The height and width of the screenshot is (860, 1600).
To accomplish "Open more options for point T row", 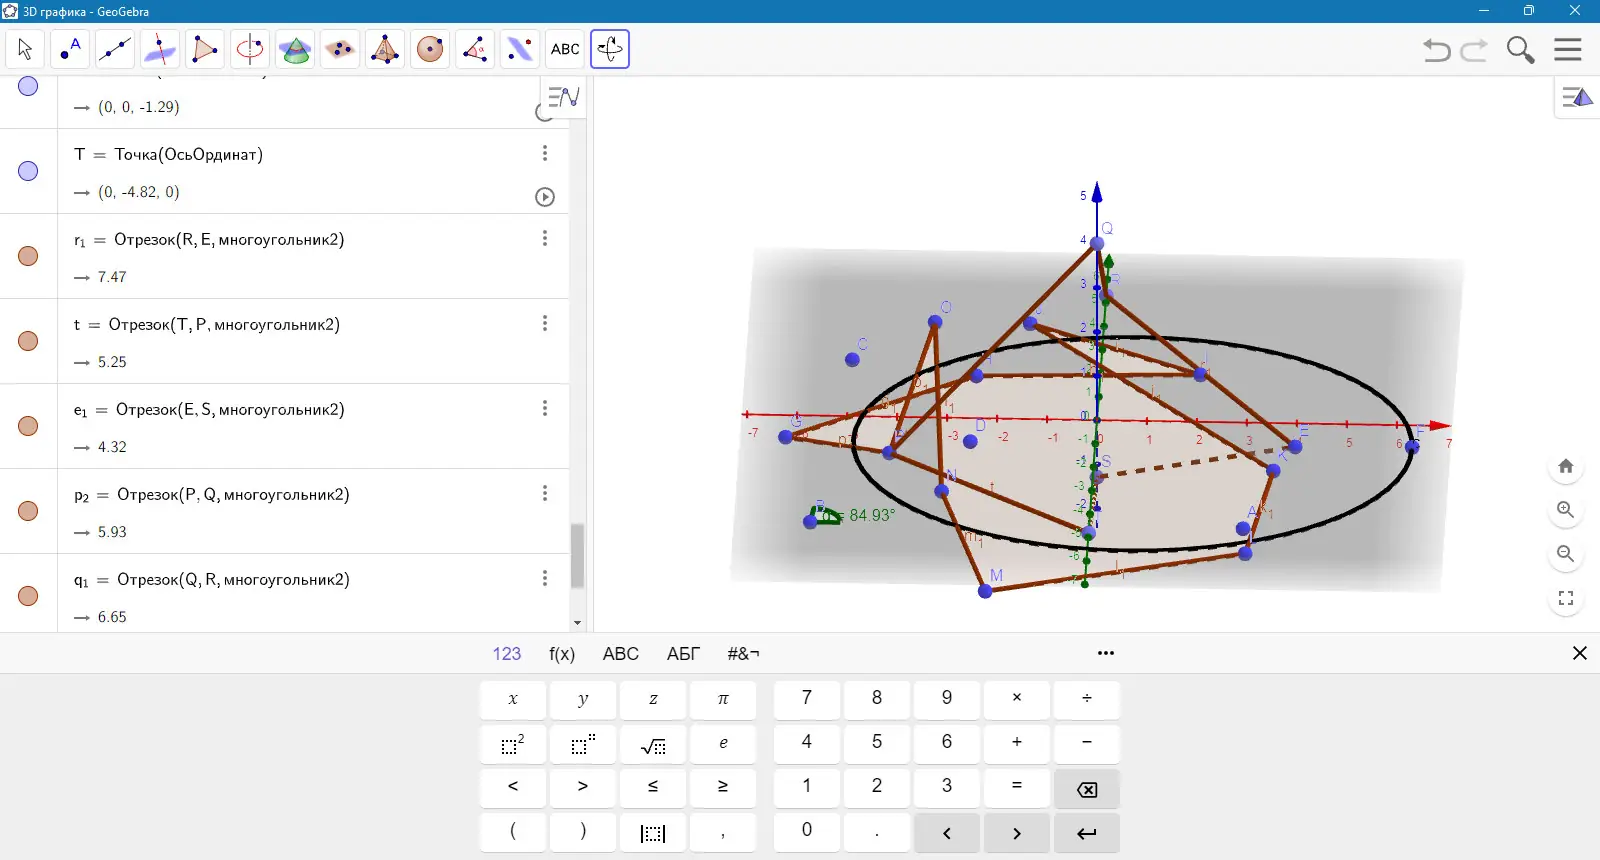I will (x=545, y=153).
